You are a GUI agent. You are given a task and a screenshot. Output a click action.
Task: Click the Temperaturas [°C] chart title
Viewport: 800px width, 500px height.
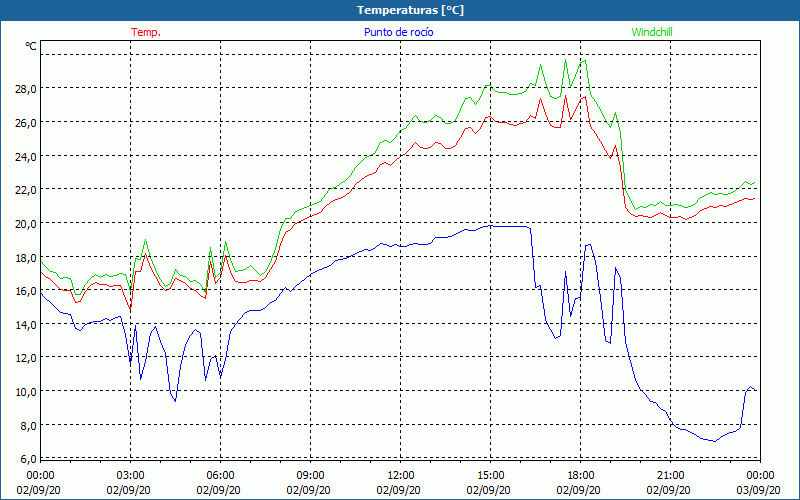coord(410,10)
